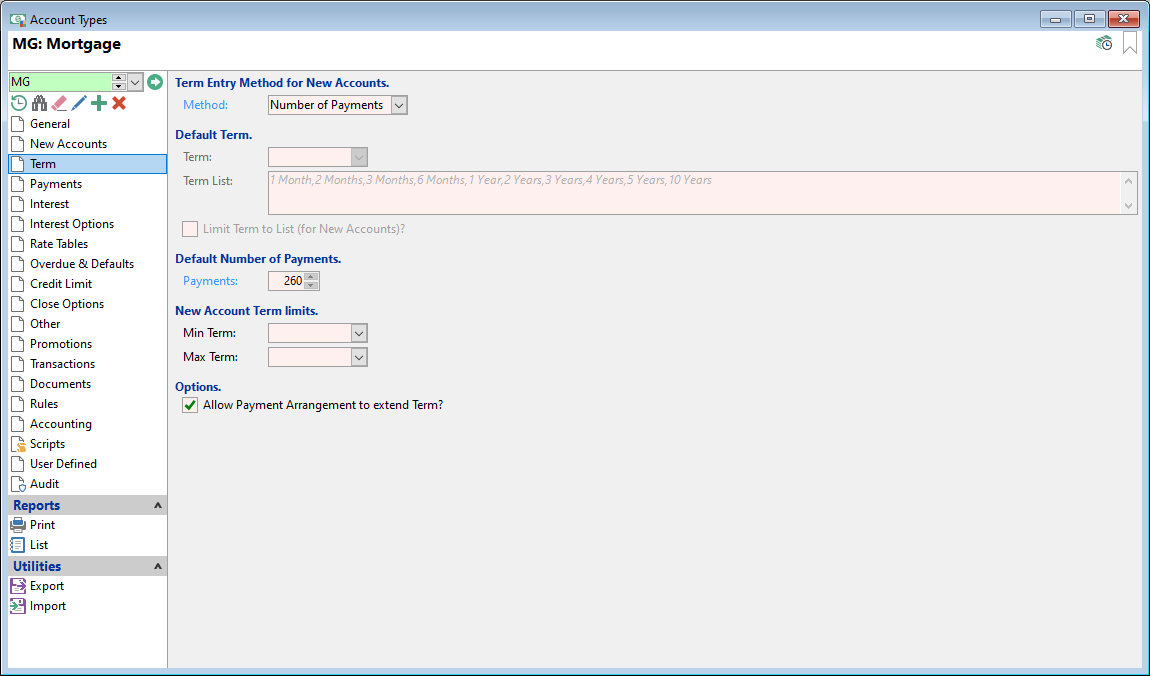Open the Promotions page
This screenshot has width=1150, height=676.
(87, 344)
